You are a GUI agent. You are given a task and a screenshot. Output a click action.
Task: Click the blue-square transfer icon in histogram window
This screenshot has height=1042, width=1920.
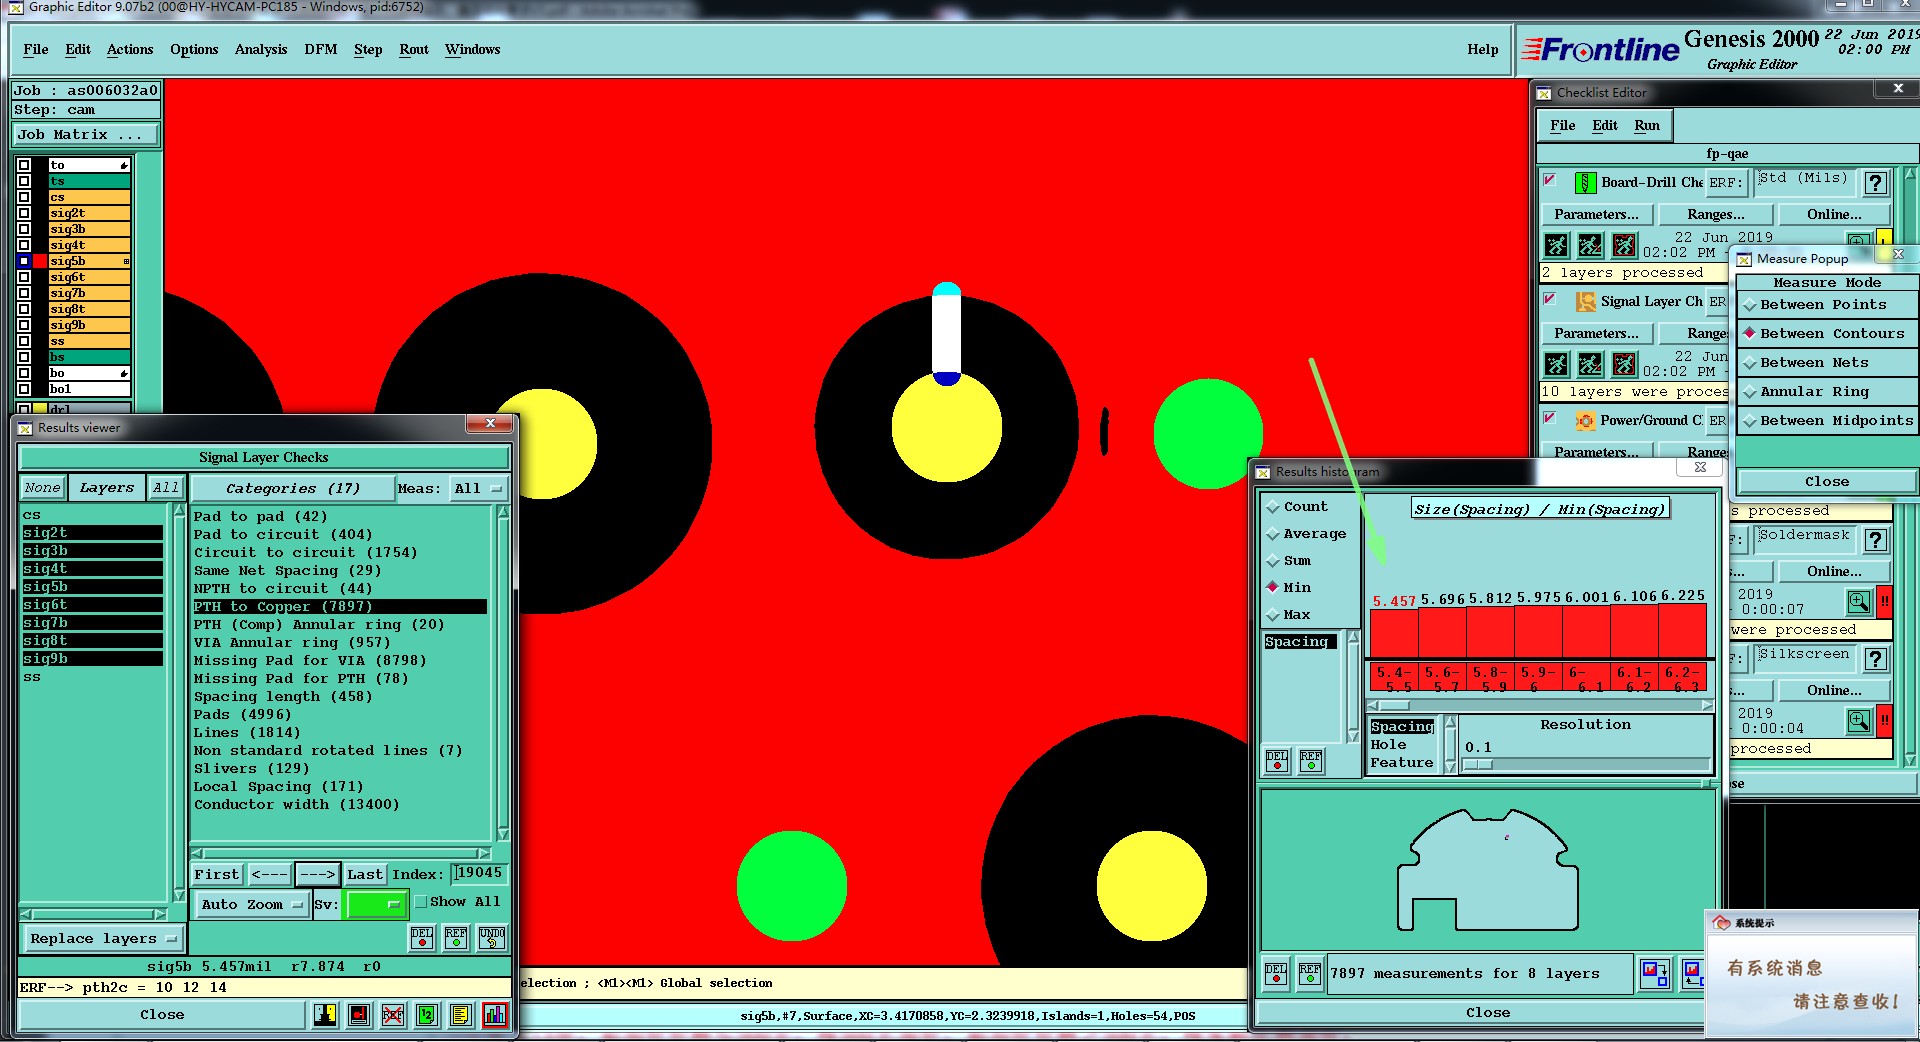[x=1655, y=972]
